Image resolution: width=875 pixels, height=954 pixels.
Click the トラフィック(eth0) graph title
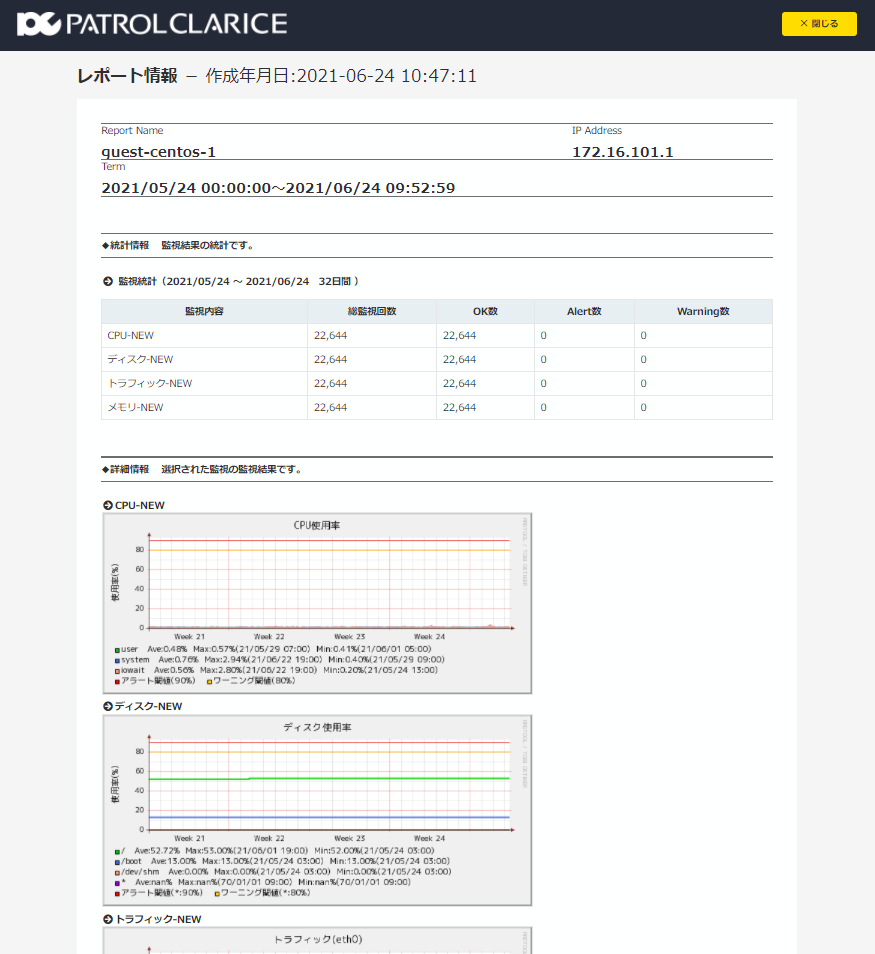click(x=318, y=939)
